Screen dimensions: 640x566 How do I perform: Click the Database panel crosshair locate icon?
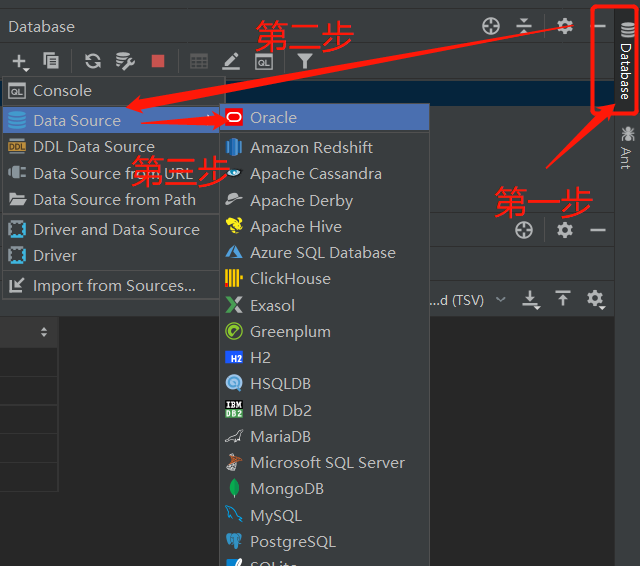coord(491,27)
